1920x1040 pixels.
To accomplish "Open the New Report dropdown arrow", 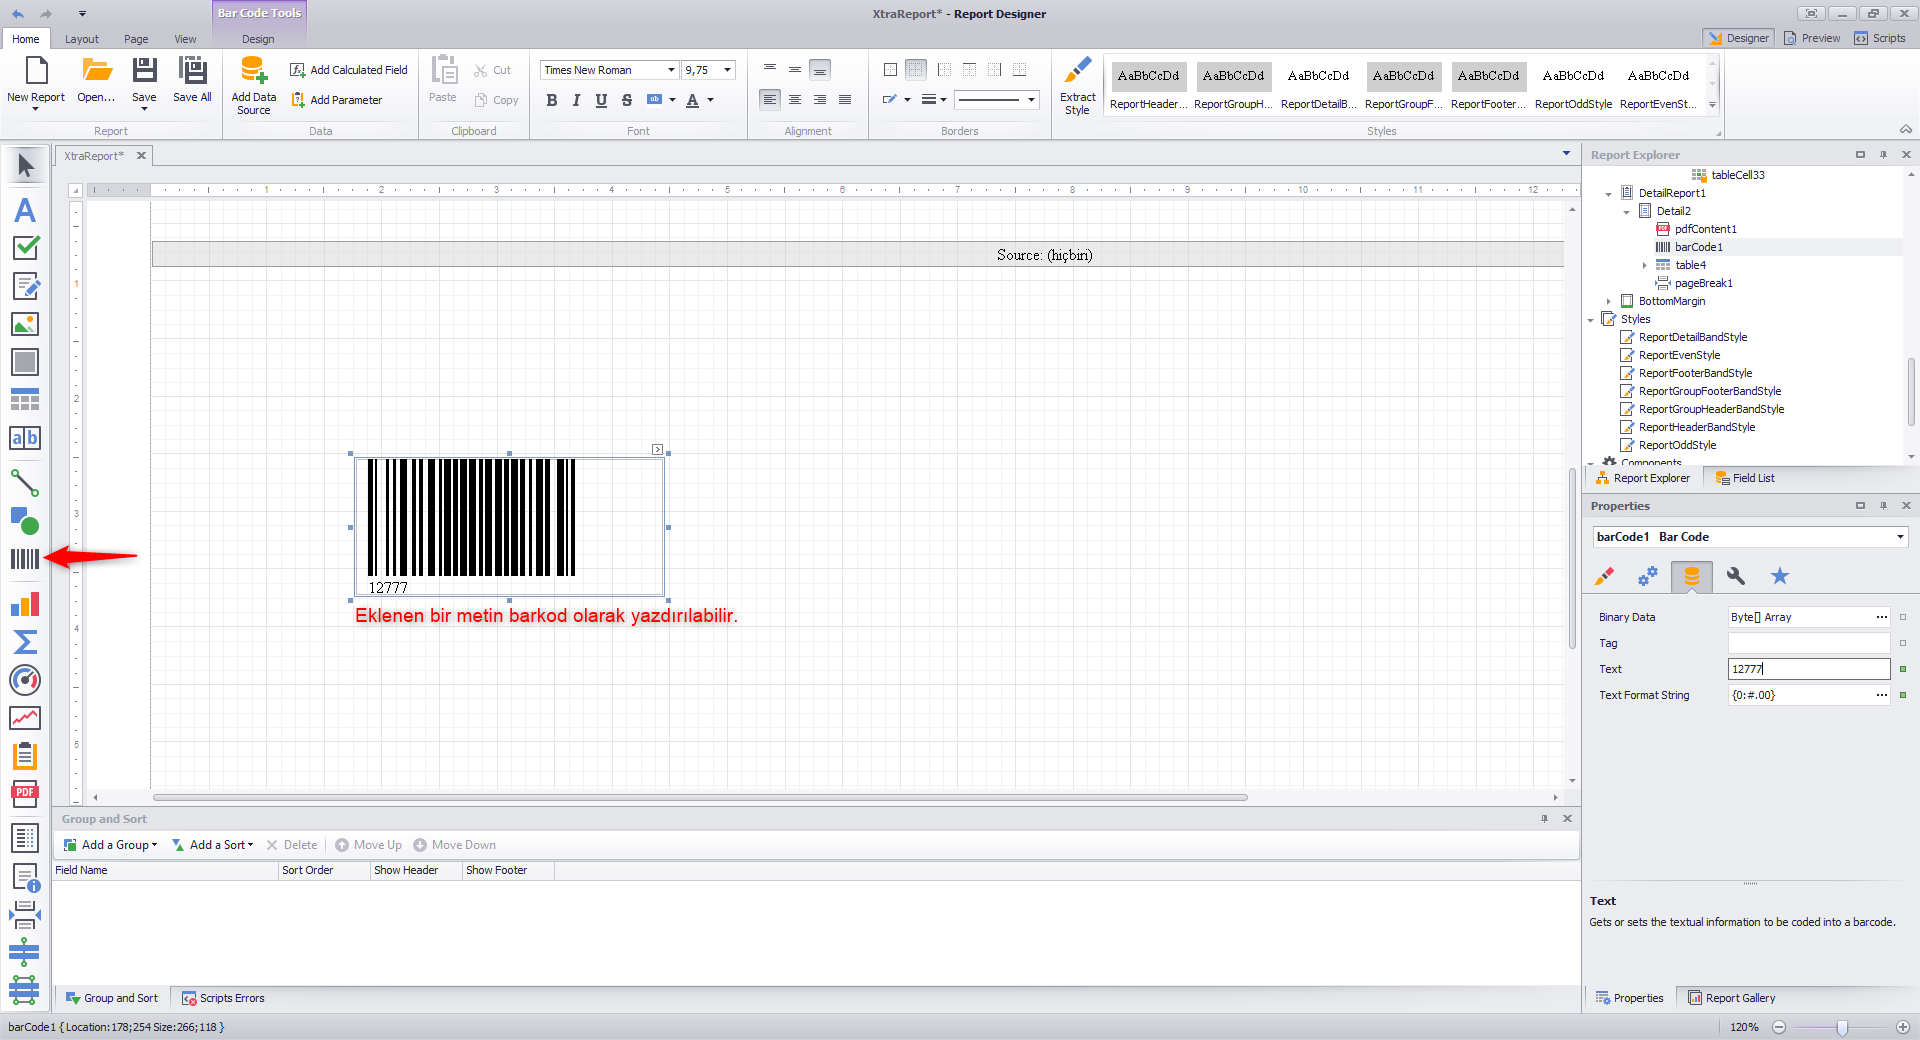I will 35,109.
